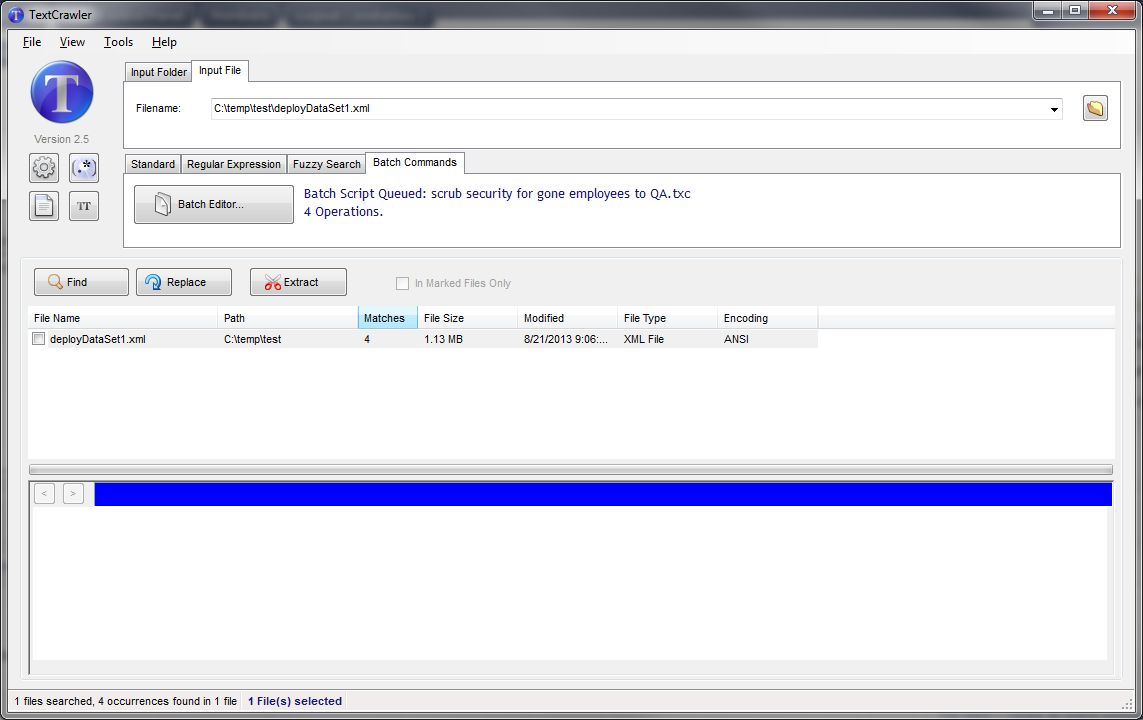Sort by the Matches column header
This screenshot has width=1143, height=720.
tap(386, 318)
